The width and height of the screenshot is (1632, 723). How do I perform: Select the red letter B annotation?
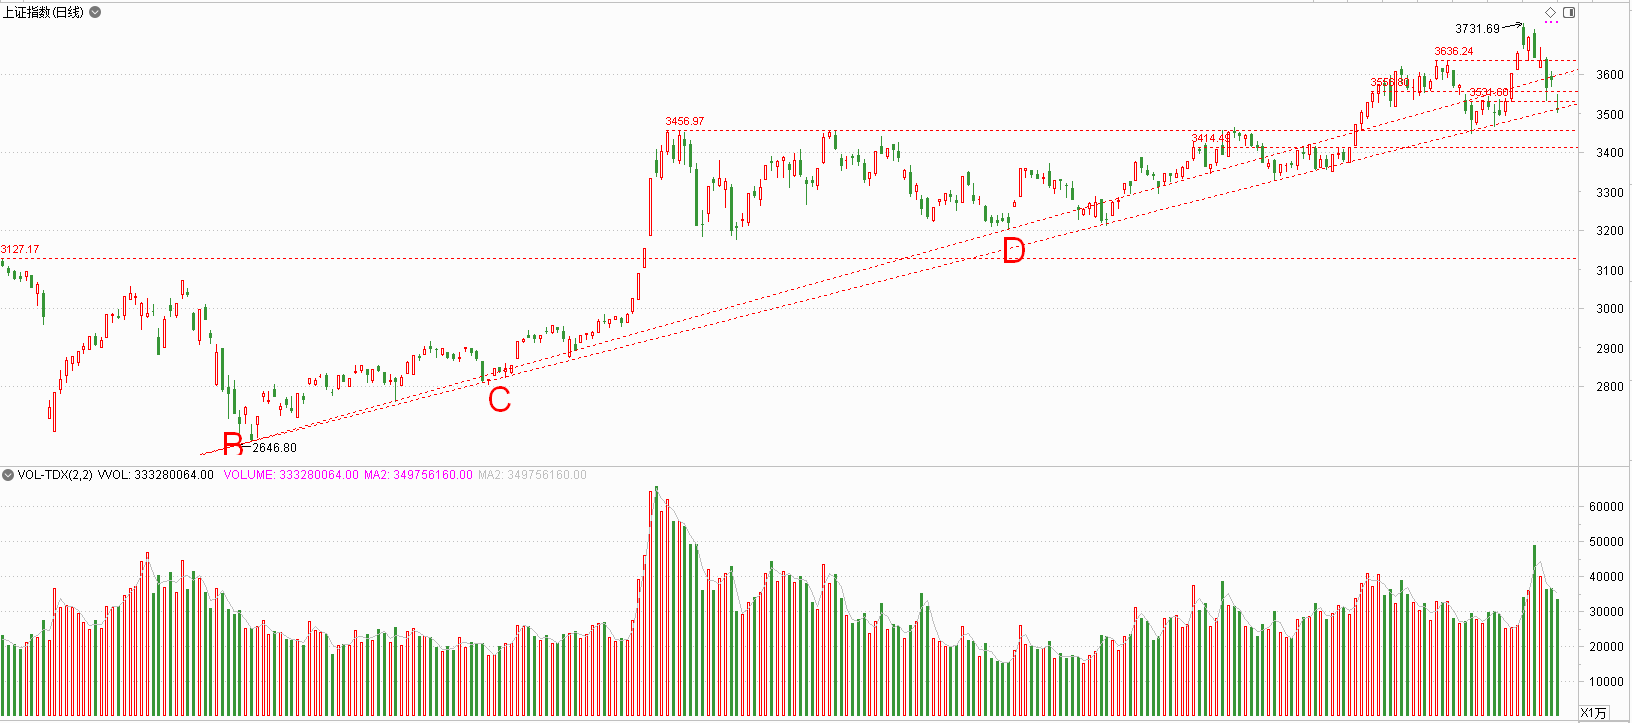pyautogui.click(x=232, y=443)
